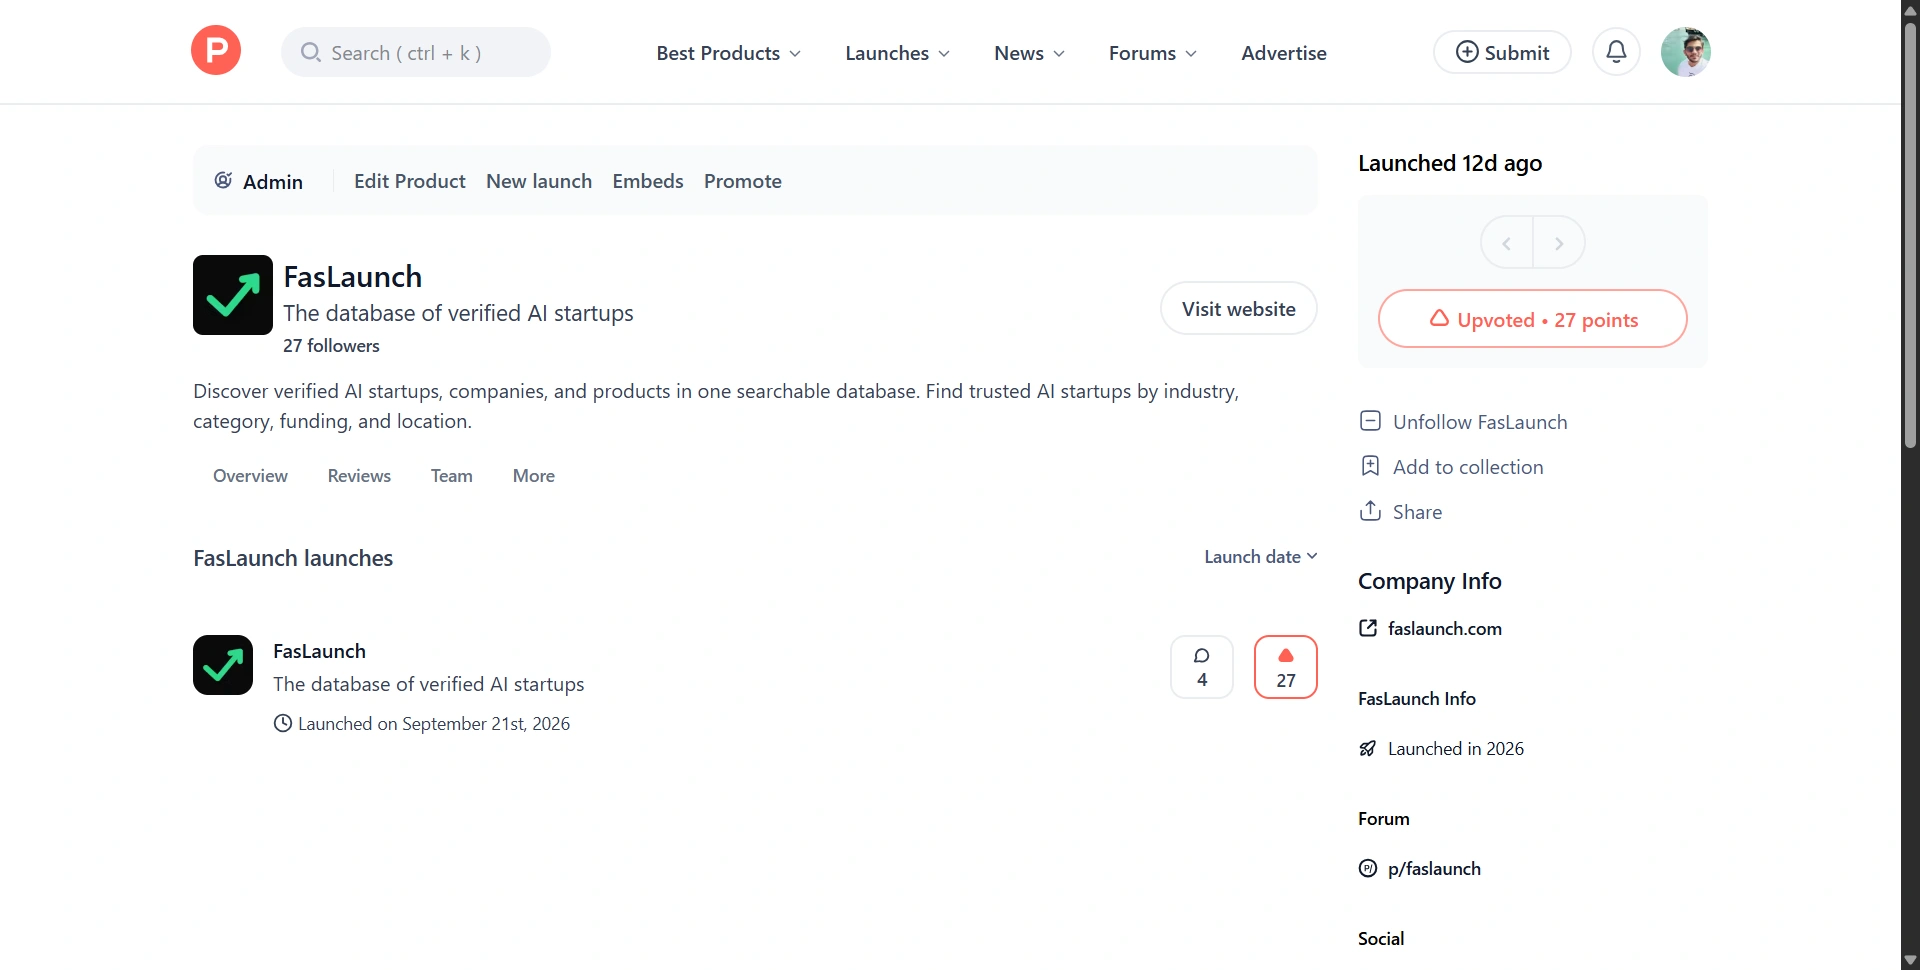The width and height of the screenshot is (1920, 970).
Task: Click the Add to collection bookmark icon
Action: coord(1370,466)
